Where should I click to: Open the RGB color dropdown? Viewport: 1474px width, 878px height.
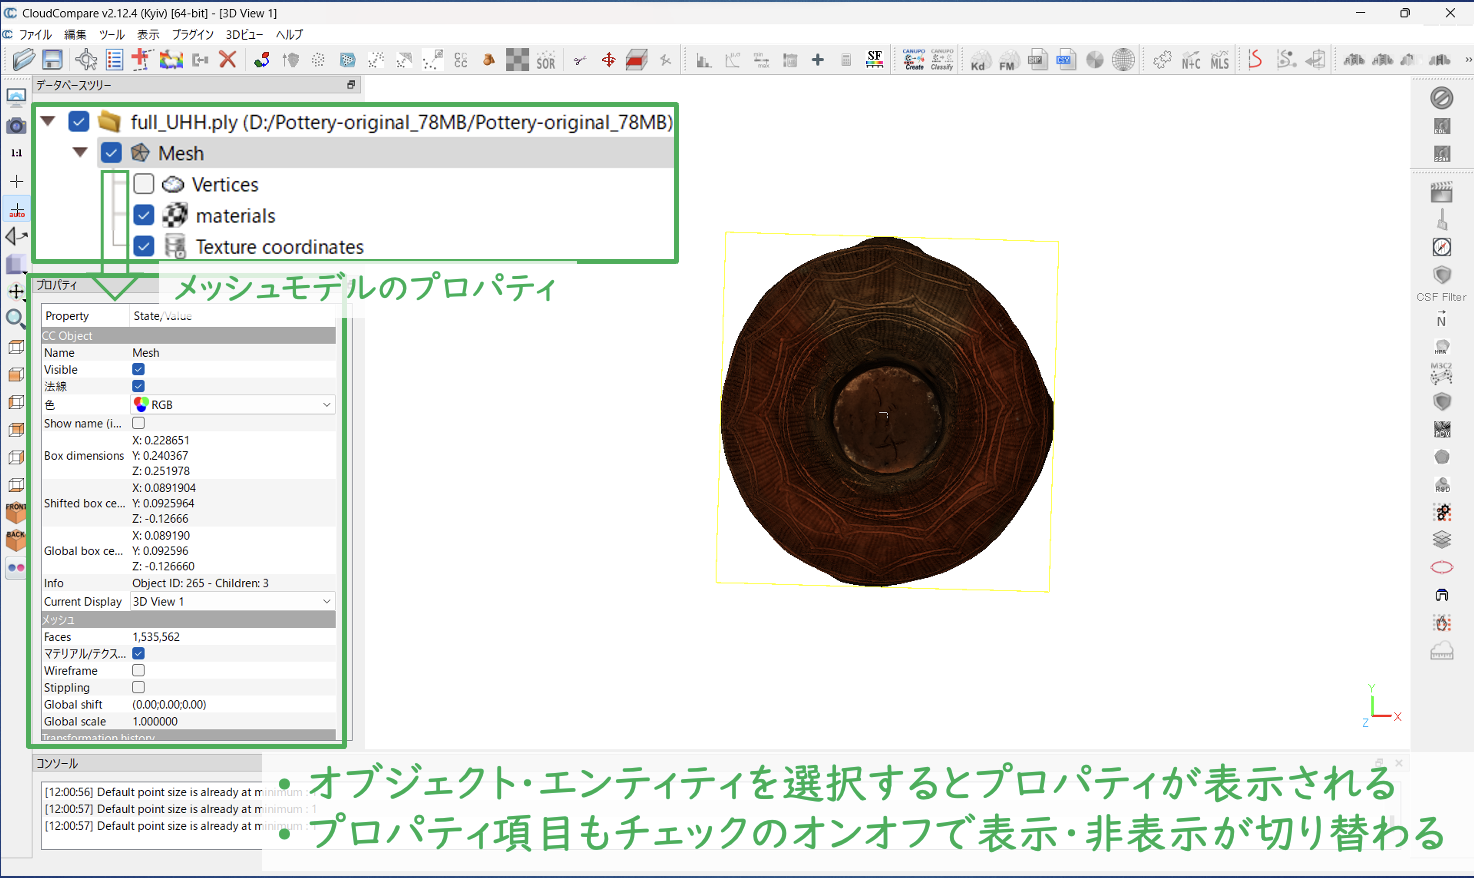pyautogui.click(x=233, y=405)
